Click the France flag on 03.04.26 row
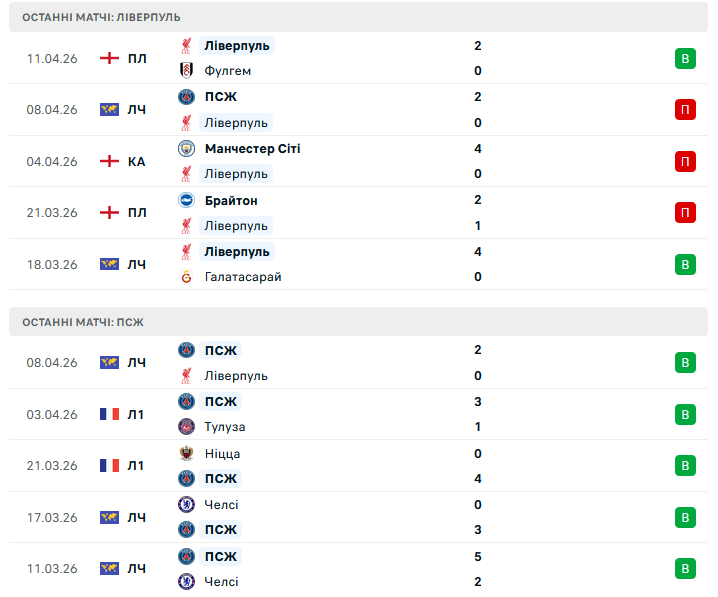Image resolution: width=718 pixels, height=597 pixels. click(109, 414)
